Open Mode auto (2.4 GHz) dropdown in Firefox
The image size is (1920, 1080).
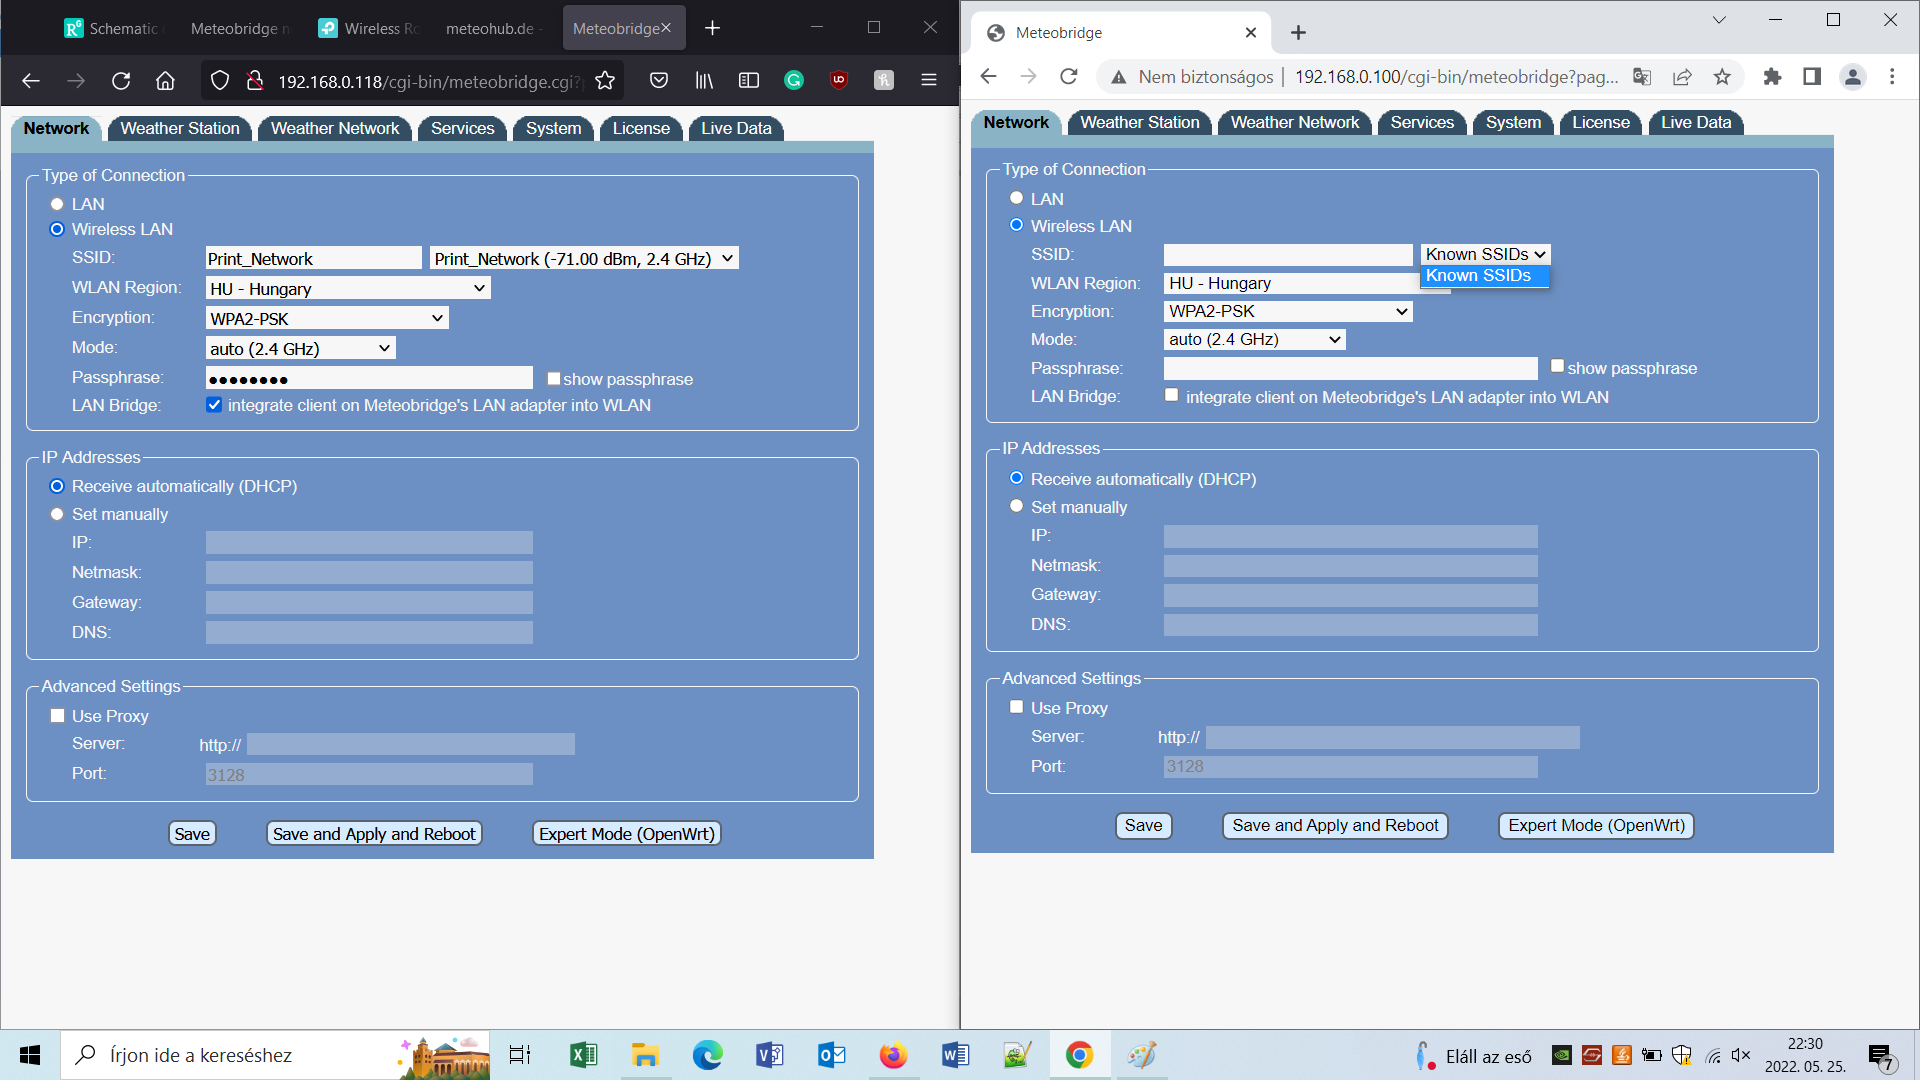tap(300, 349)
